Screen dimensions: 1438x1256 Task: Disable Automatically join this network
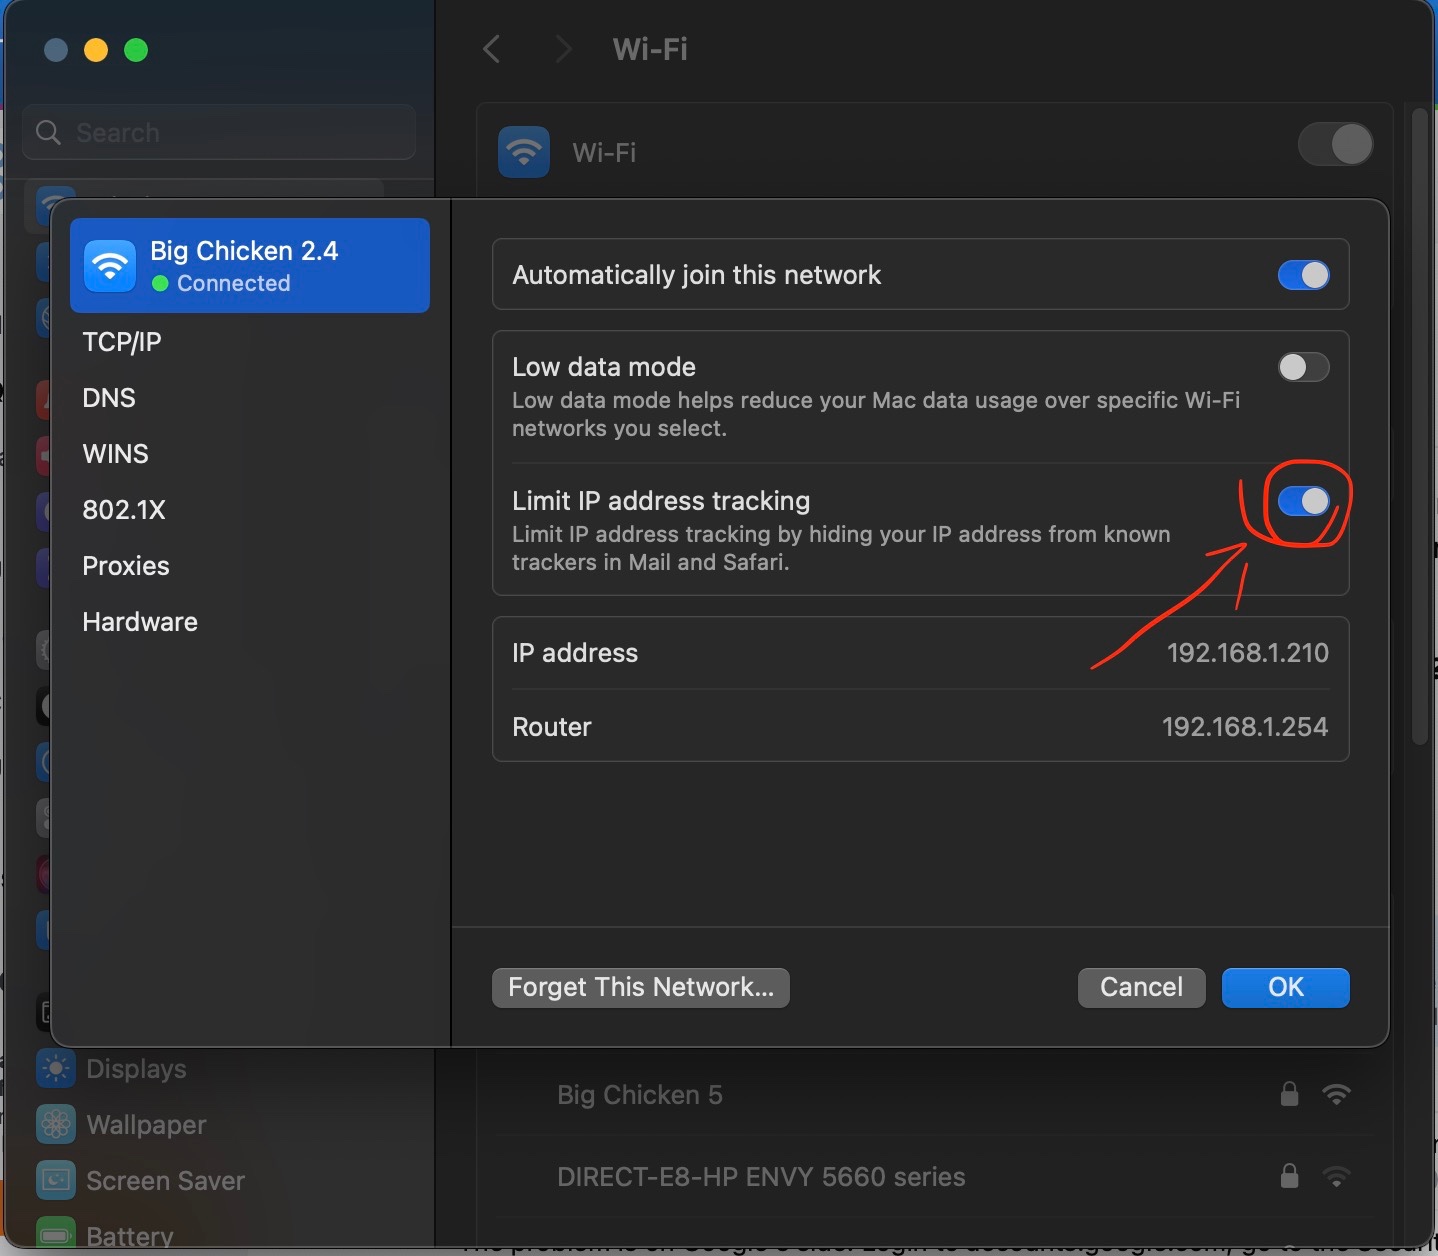[1303, 275]
